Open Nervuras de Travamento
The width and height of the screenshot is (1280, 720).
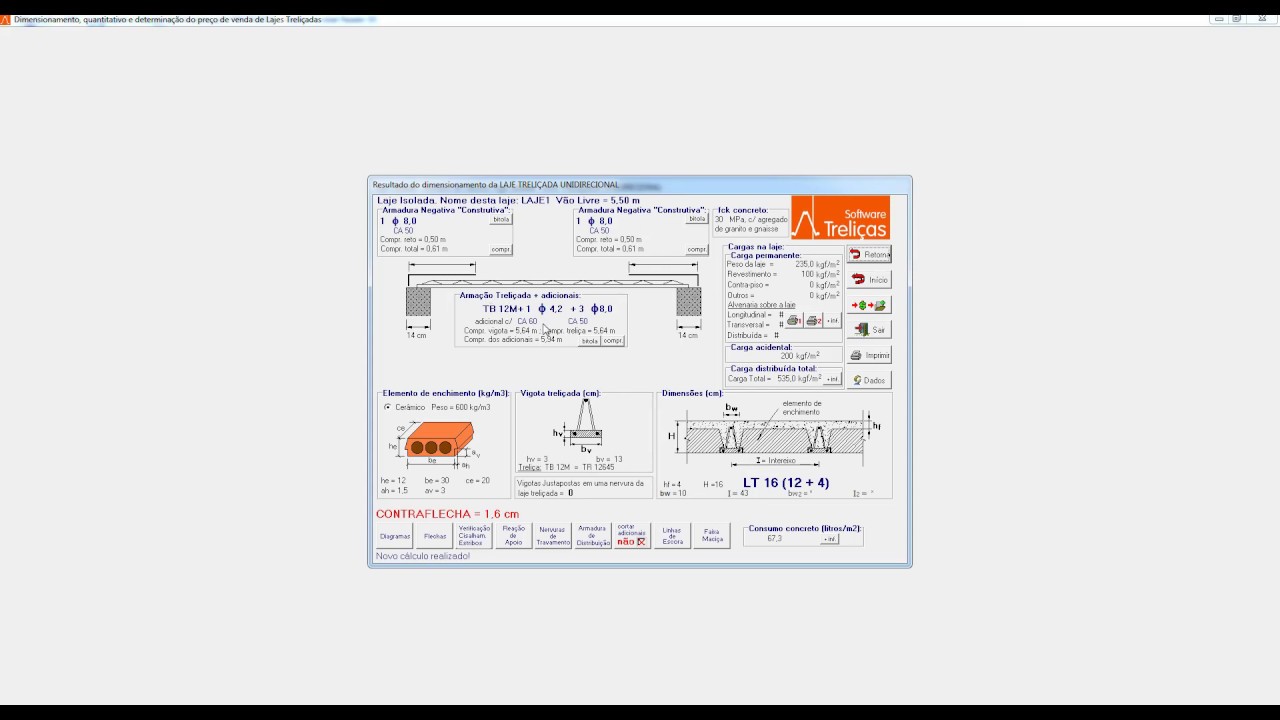pos(553,536)
